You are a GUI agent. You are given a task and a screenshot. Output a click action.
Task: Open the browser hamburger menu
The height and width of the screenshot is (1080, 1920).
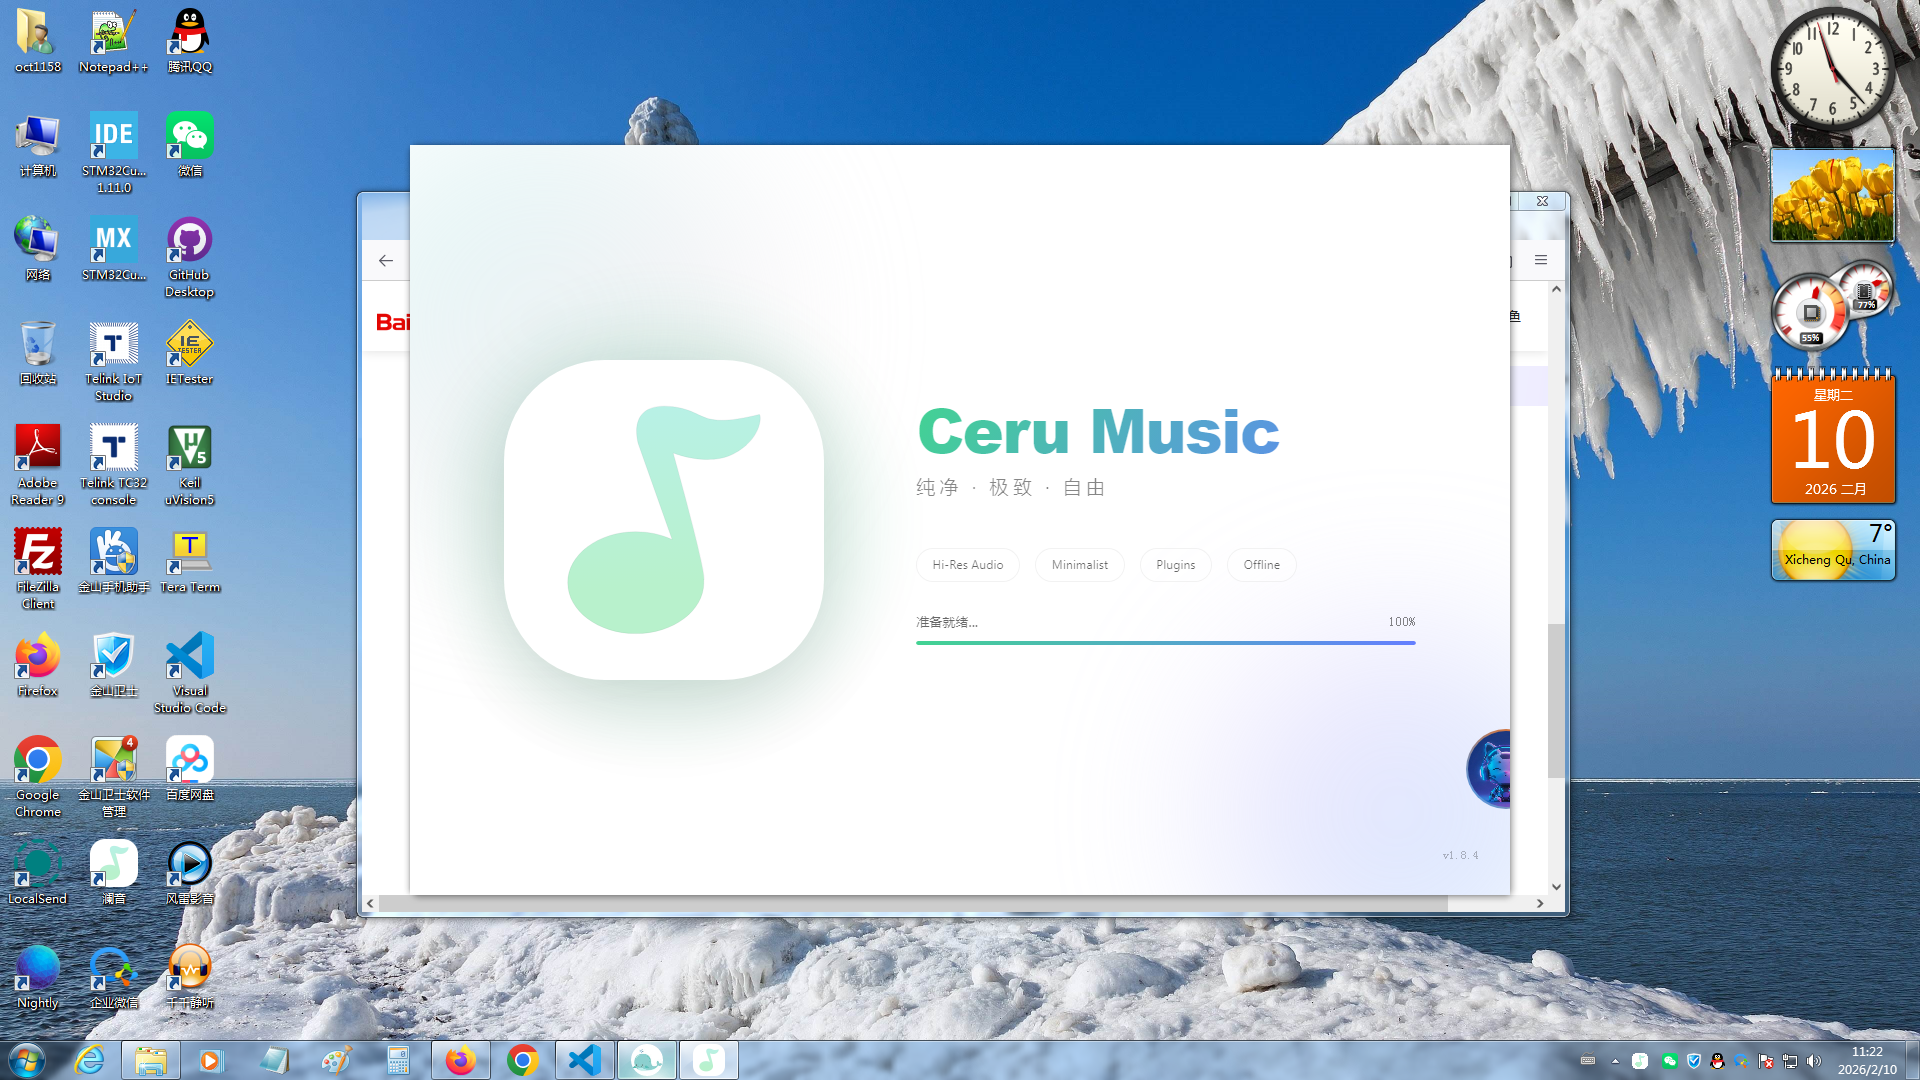pos(1541,260)
